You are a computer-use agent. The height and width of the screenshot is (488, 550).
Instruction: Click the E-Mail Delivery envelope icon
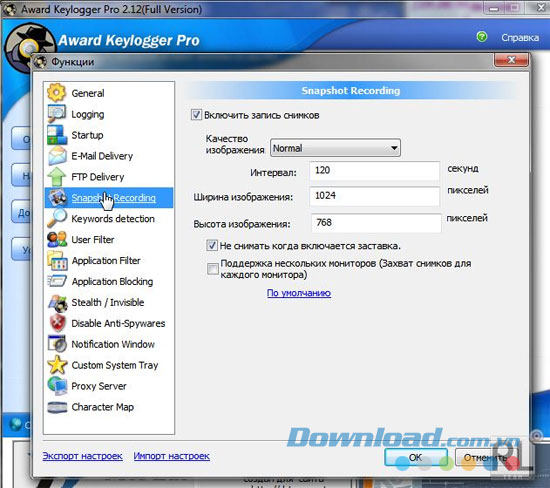coord(57,155)
